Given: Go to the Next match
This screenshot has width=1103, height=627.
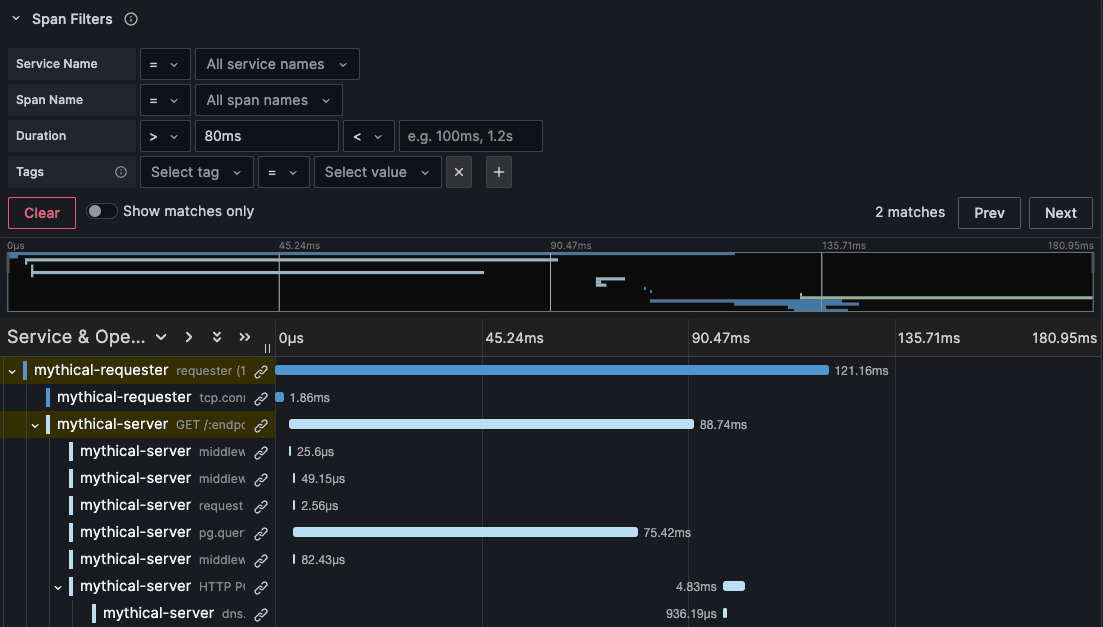Looking at the screenshot, I should coord(1060,212).
